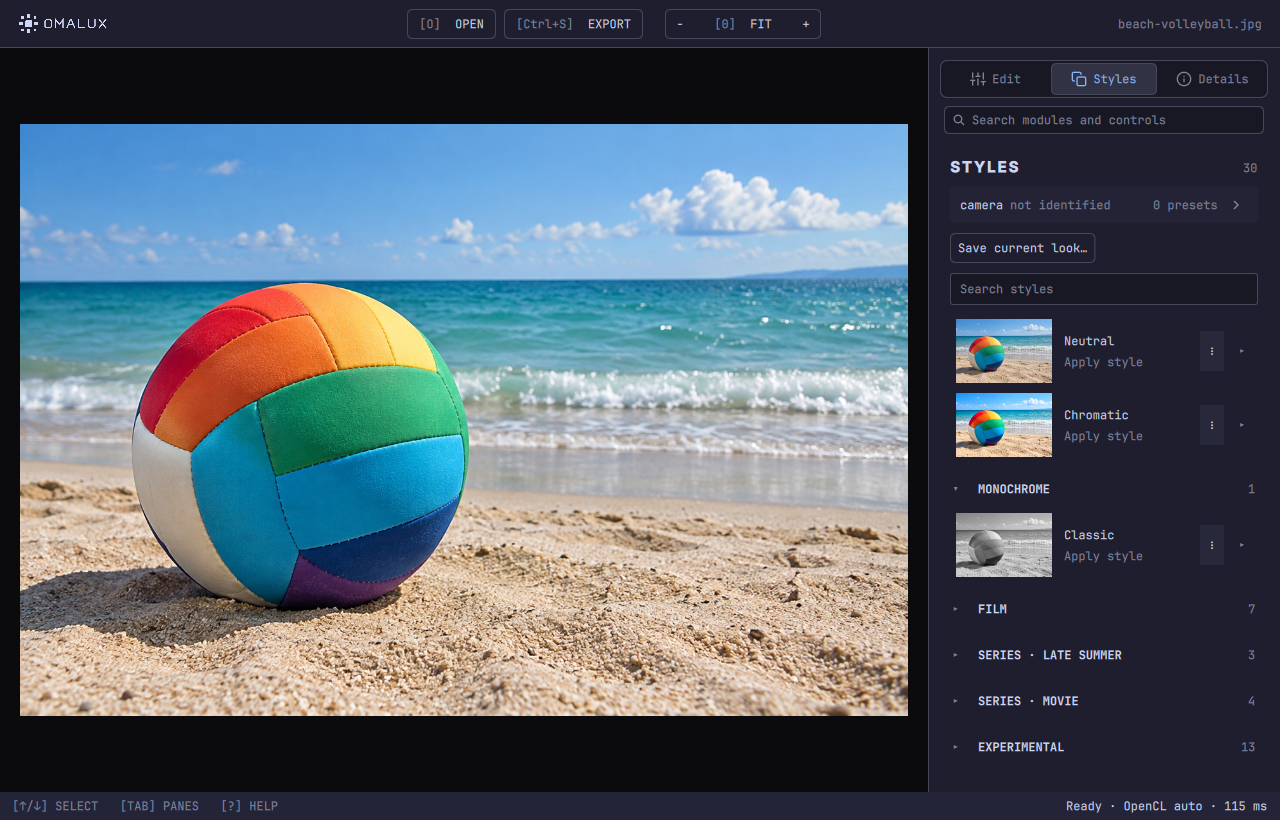
Task: Click the beach-volleyball.jpg file name
Action: [1190, 24]
